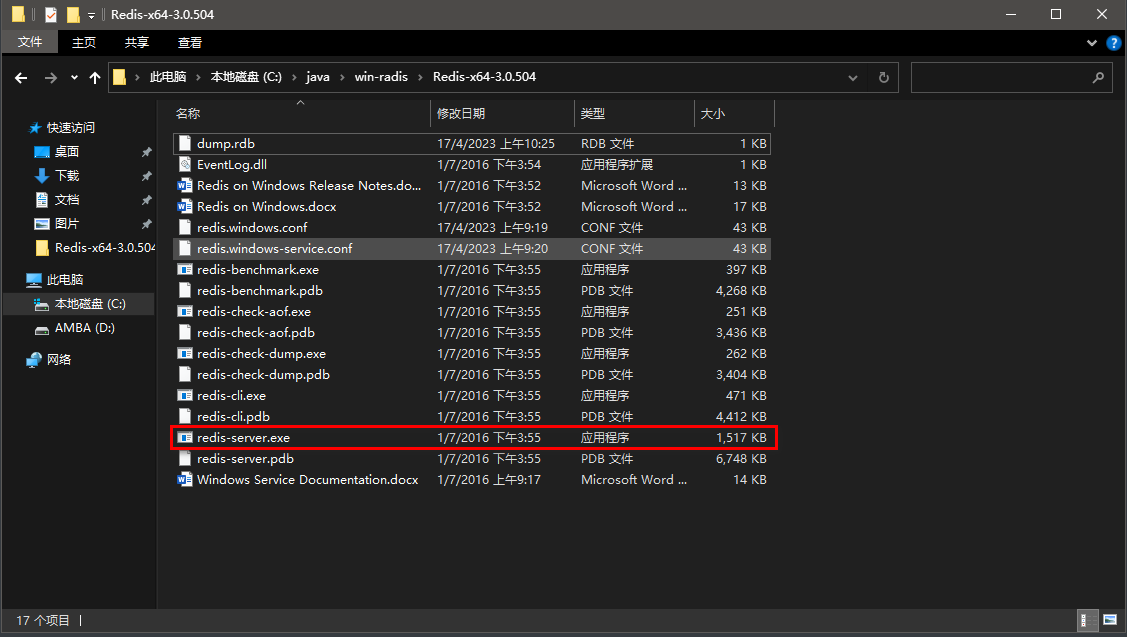This screenshot has width=1127, height=637.
Task: Switch to the 主页 ribbon tab
Action: (83, 42)
